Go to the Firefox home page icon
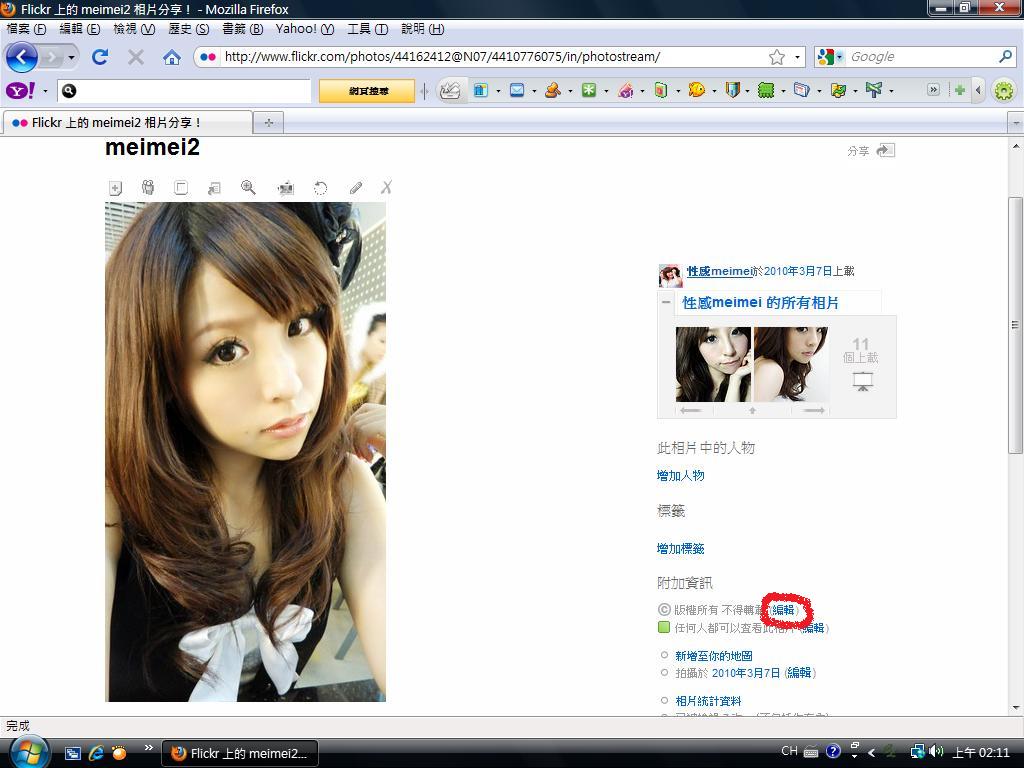Screen dimensions: 1024x768 (x=172, y=57)
